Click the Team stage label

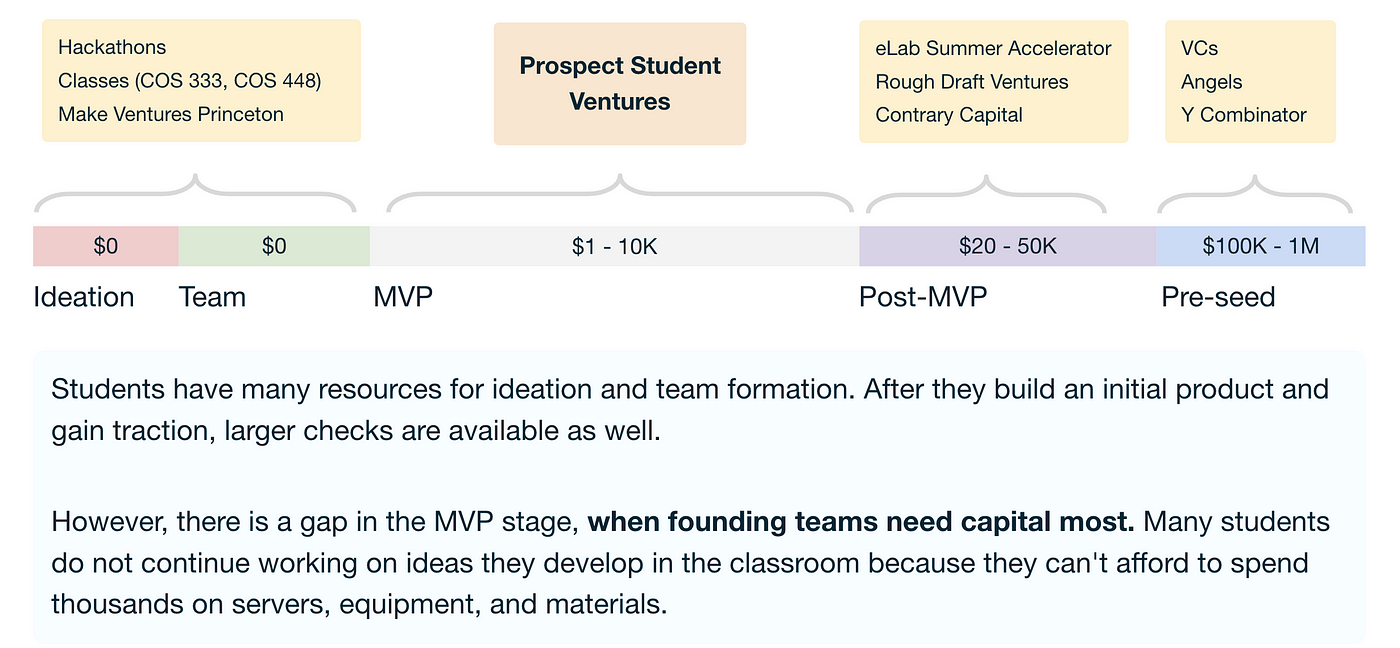click(x=212, y=297)
